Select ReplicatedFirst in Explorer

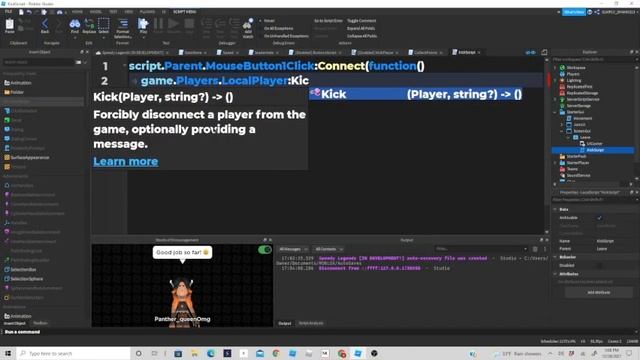[579, 87]
